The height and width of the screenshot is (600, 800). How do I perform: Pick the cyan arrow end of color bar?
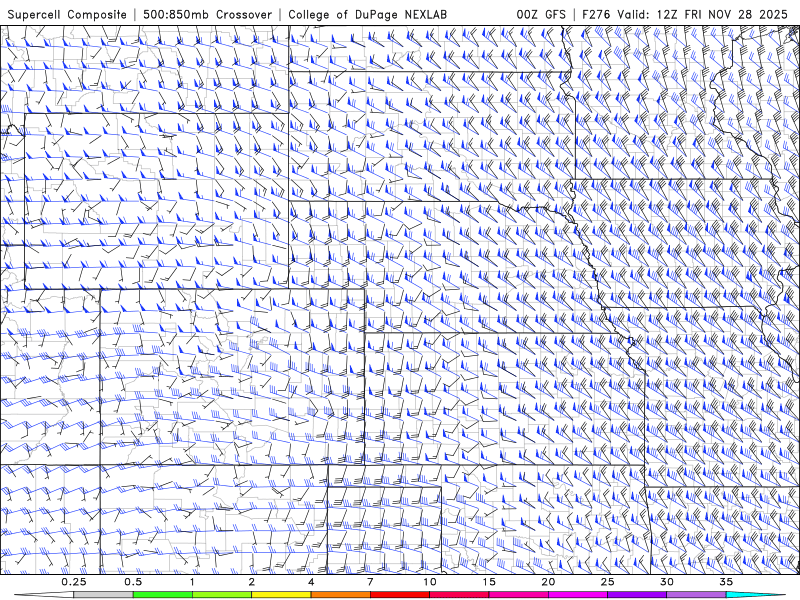pos(755,595)
